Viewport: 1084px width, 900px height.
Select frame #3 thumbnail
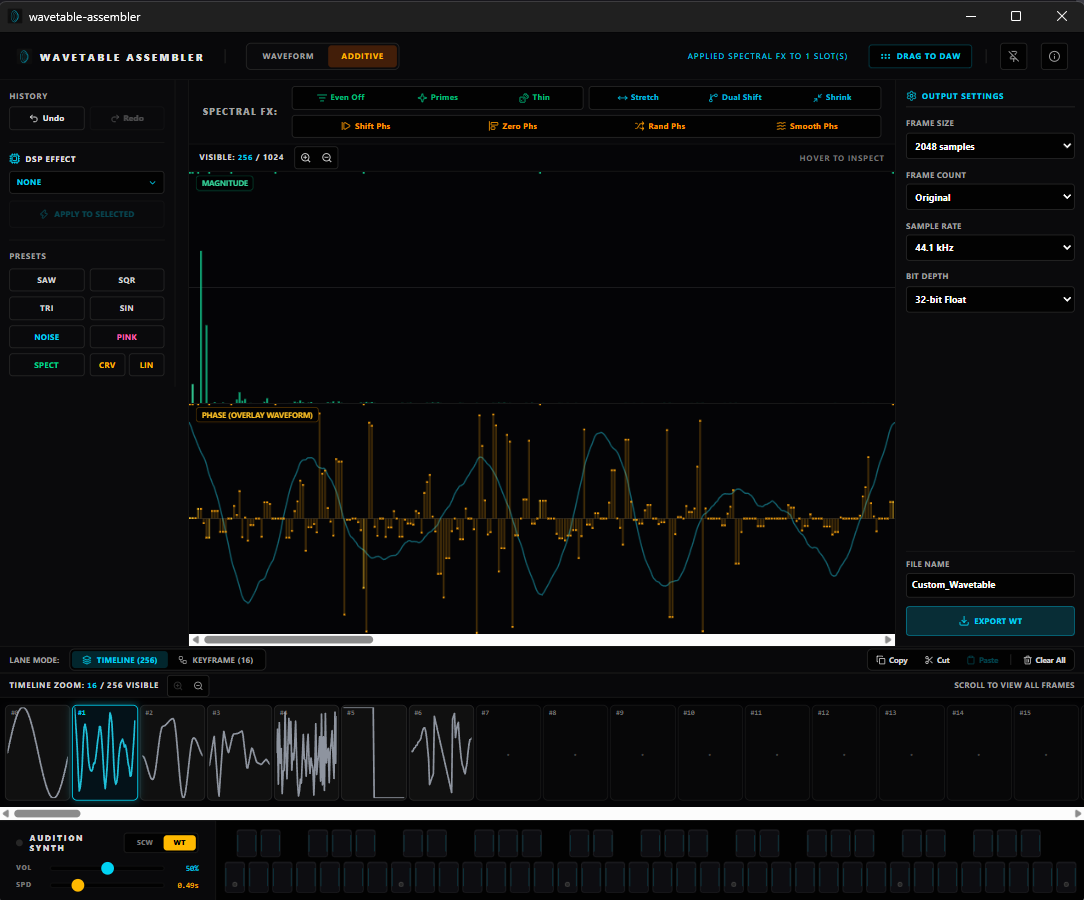pyautogui.click(x=239, y=753)
